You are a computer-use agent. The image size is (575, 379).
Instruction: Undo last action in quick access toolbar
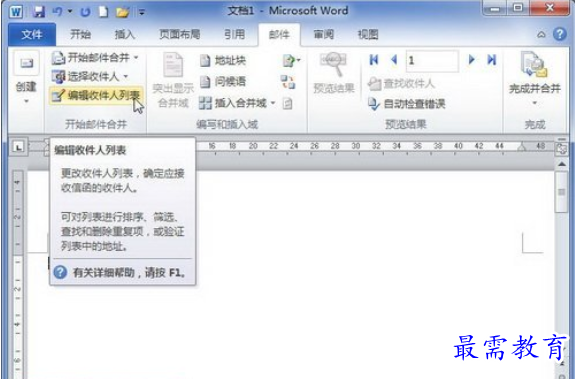tap(57, 12)
